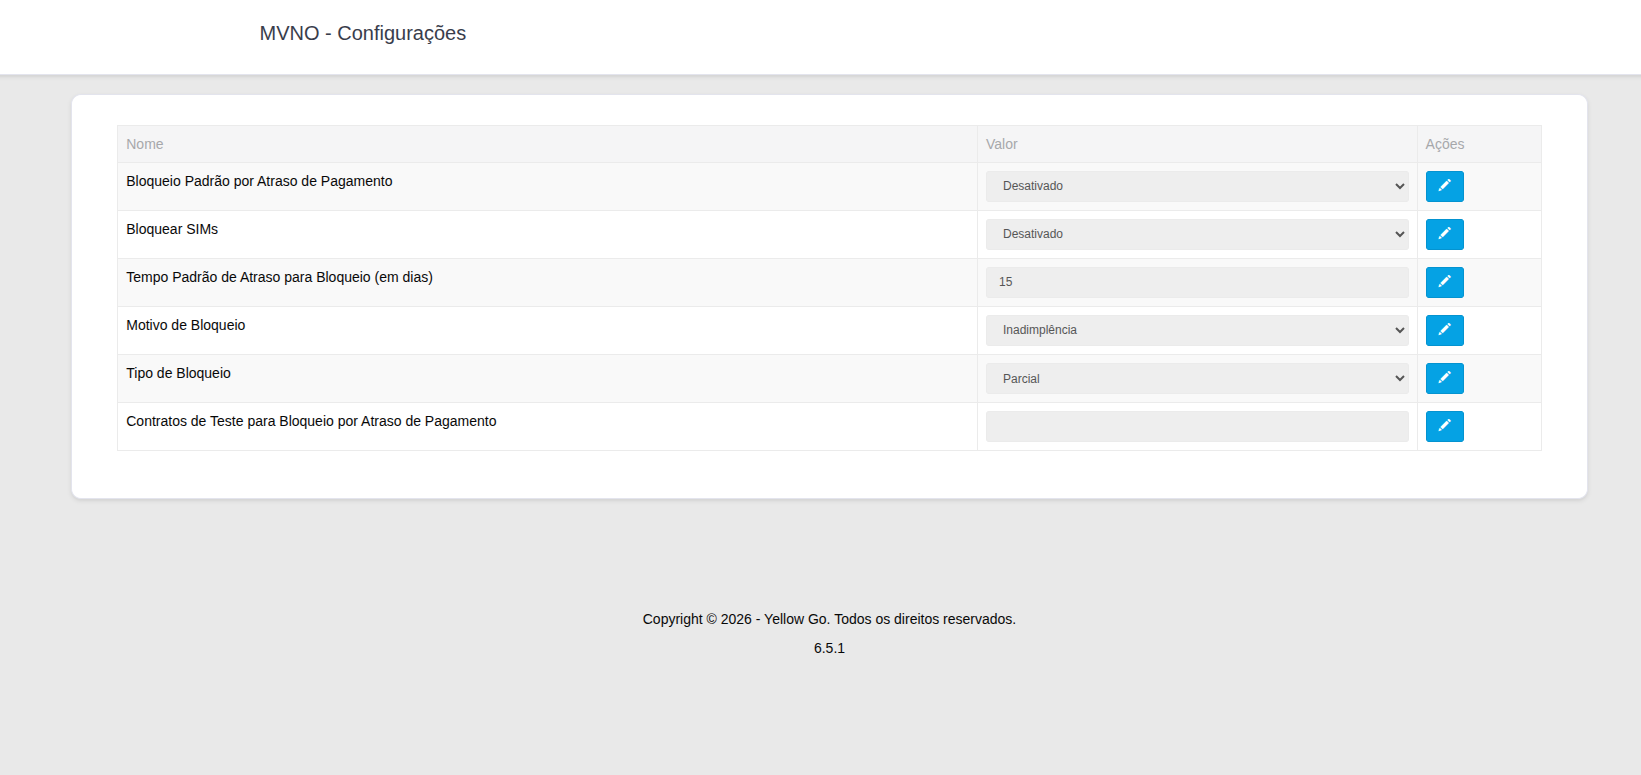
Task: Click the pencil icon for Bloquear SIMs
Action: pyautogui.click(x=1444, y=234)
